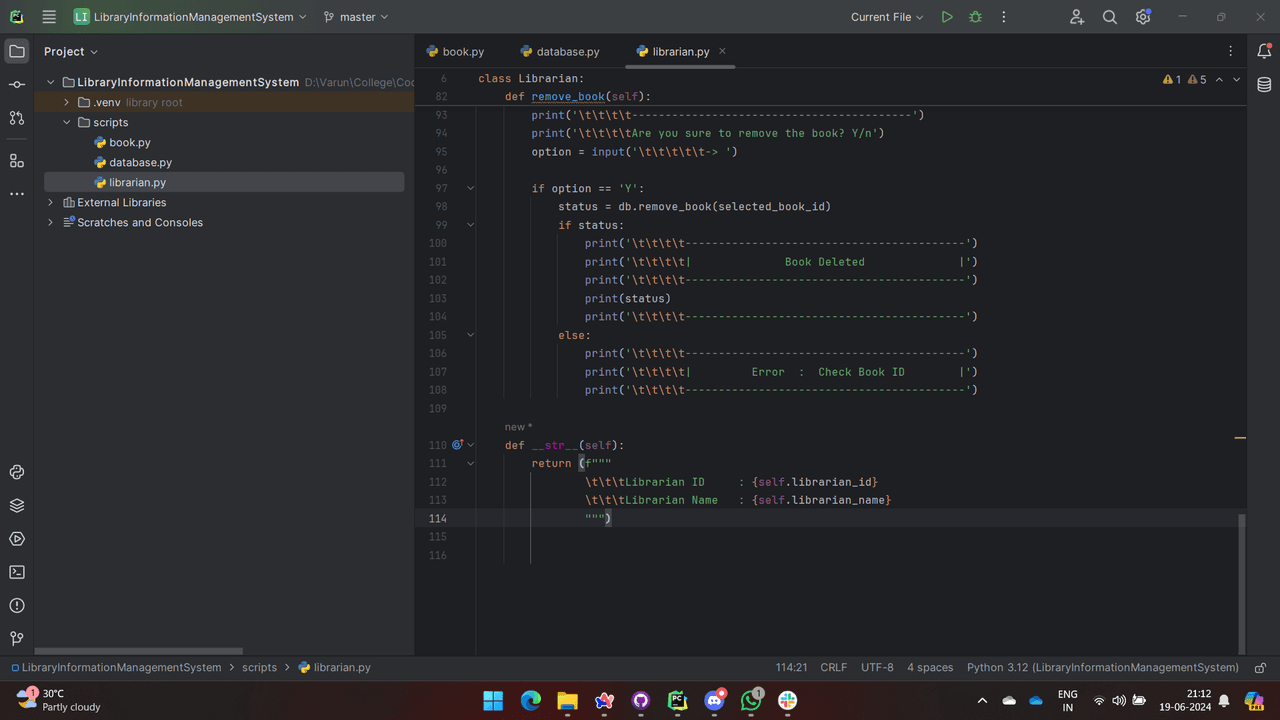This screenshot has height=720, width=1280.
Task: Click the Python 3.12 interpreter selector
Action: coord(1102,668)
